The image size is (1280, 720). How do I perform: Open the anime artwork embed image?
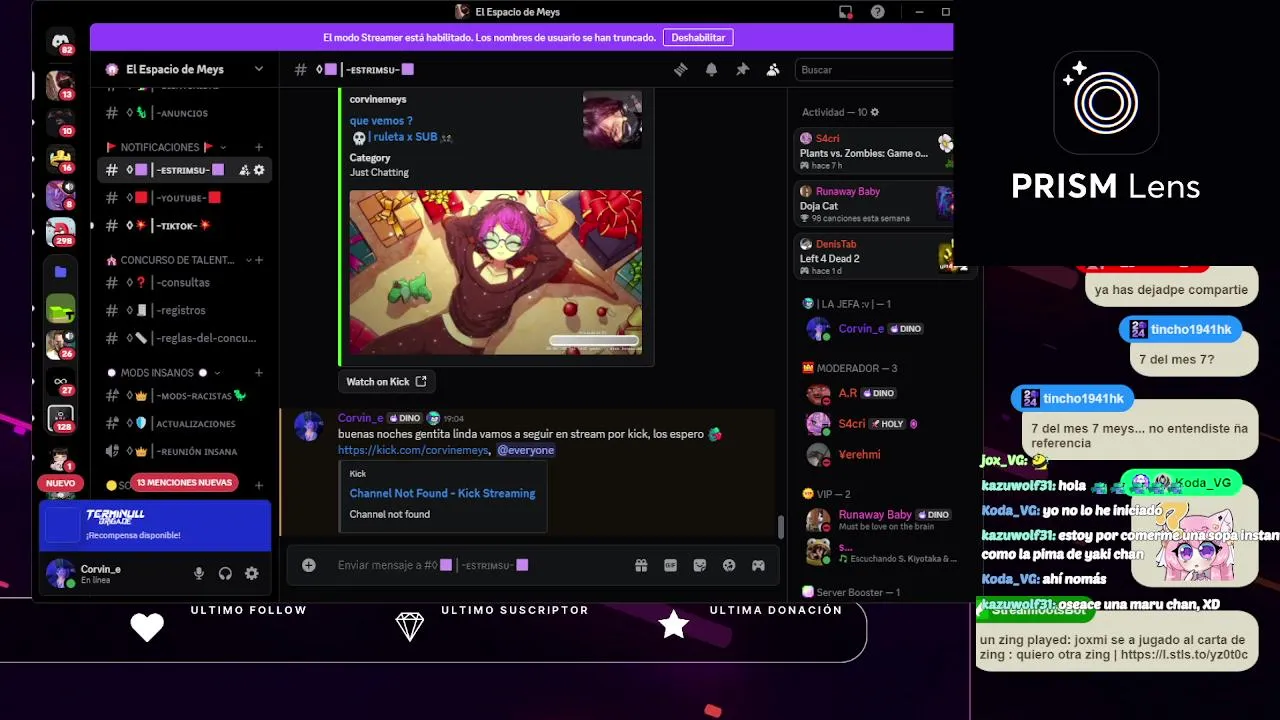(x=496, y=272)
